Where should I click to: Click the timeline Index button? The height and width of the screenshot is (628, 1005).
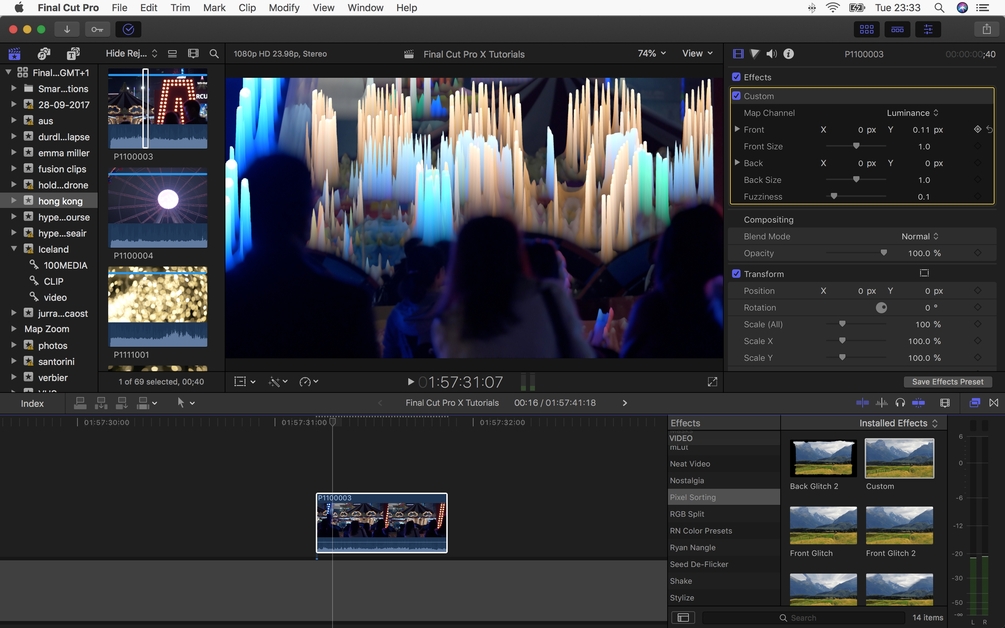[32, 403]
